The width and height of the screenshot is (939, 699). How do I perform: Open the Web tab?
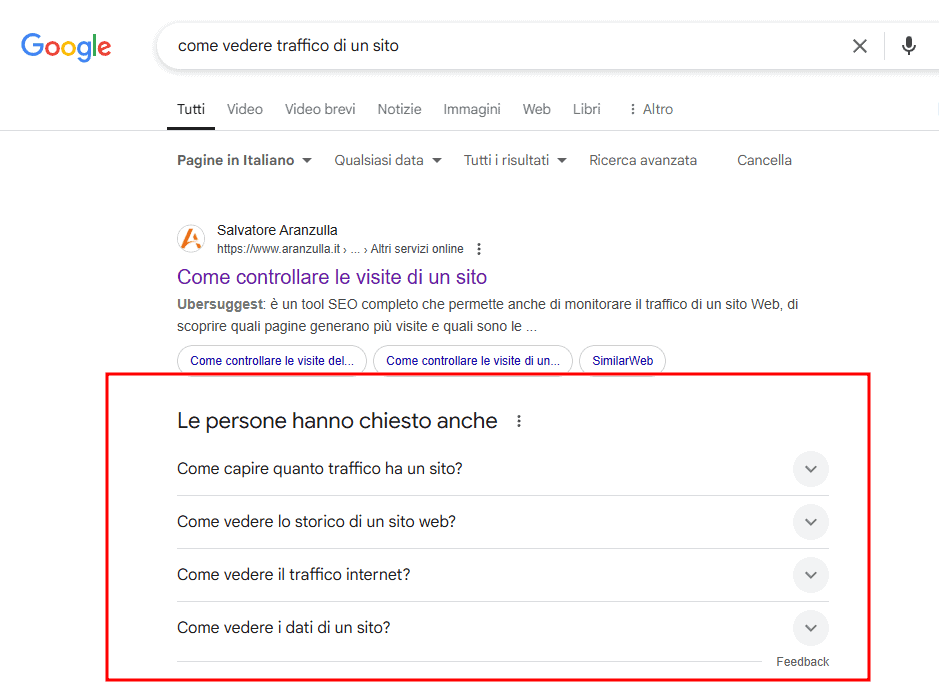coord(537,109)
